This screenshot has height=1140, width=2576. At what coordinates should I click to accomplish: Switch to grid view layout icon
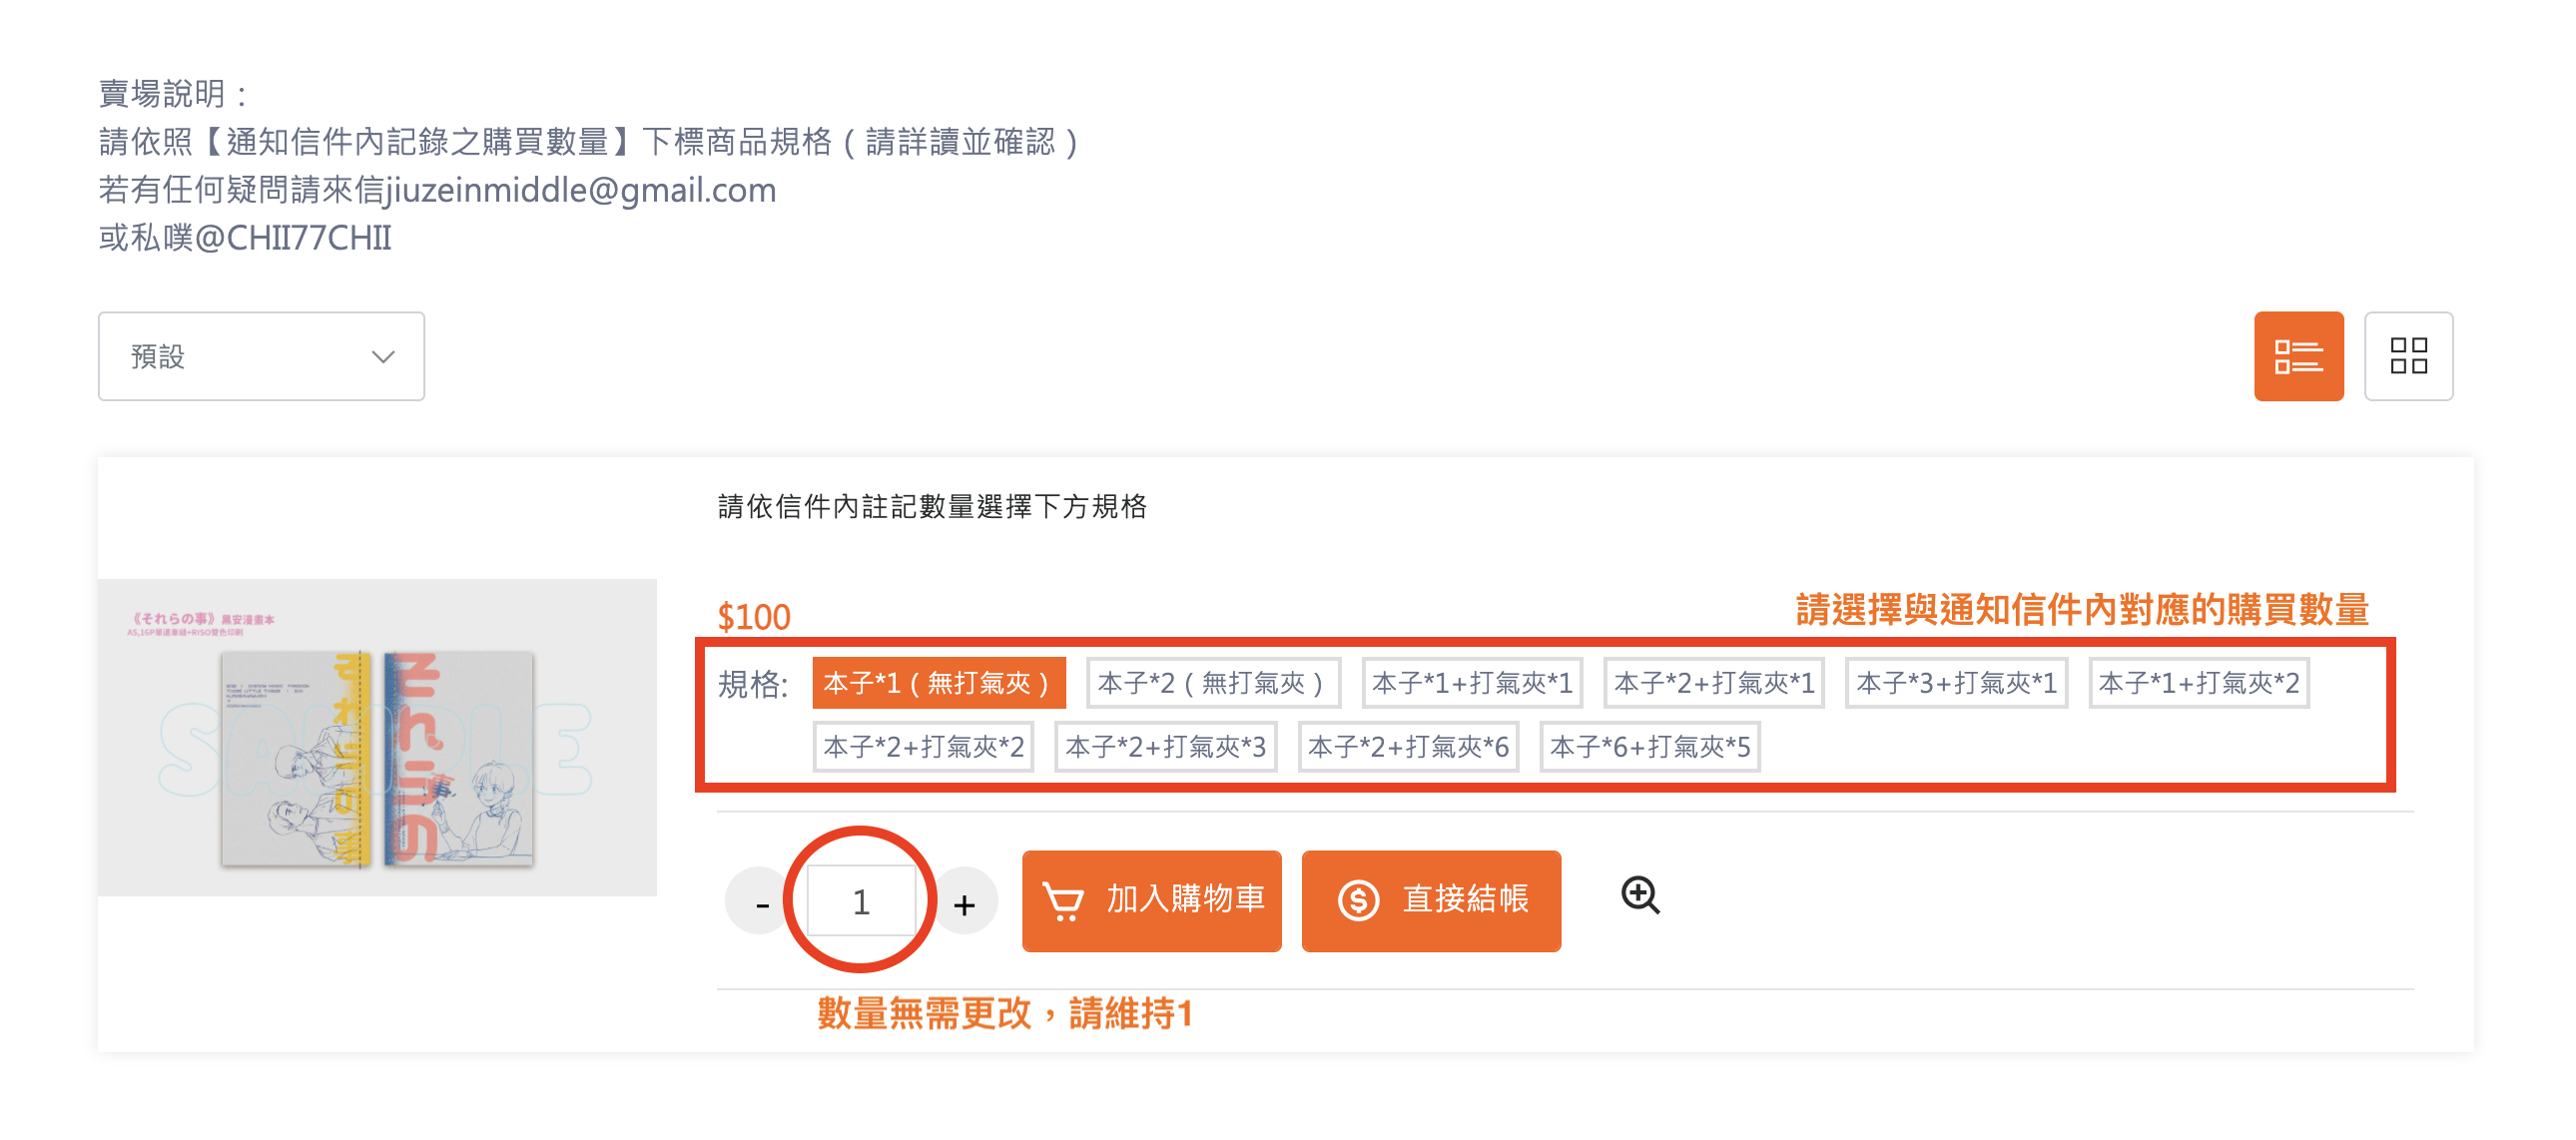[2407, 356]
